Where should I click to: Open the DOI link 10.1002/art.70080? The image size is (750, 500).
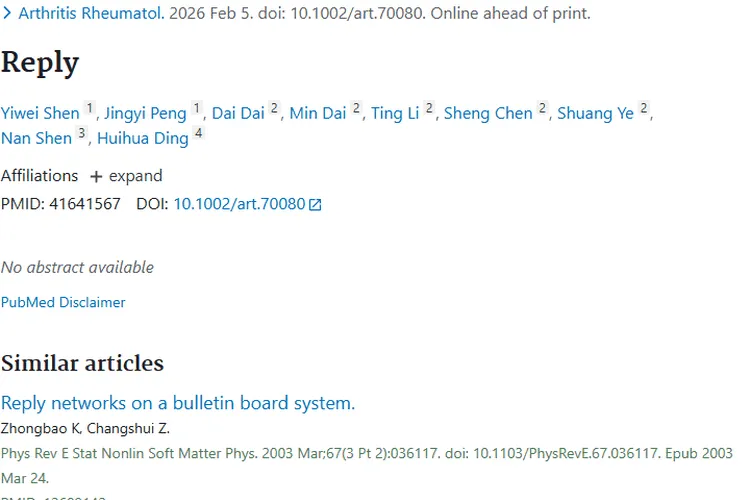(x=239, y=204)
